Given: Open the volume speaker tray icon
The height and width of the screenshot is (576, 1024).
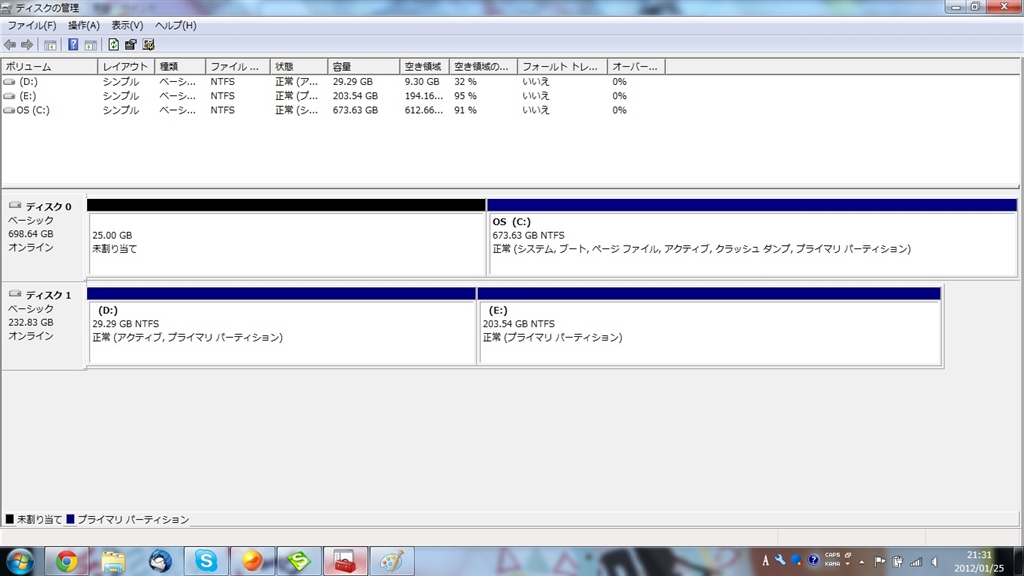Looking at the screenshot, I should (935, 562).
